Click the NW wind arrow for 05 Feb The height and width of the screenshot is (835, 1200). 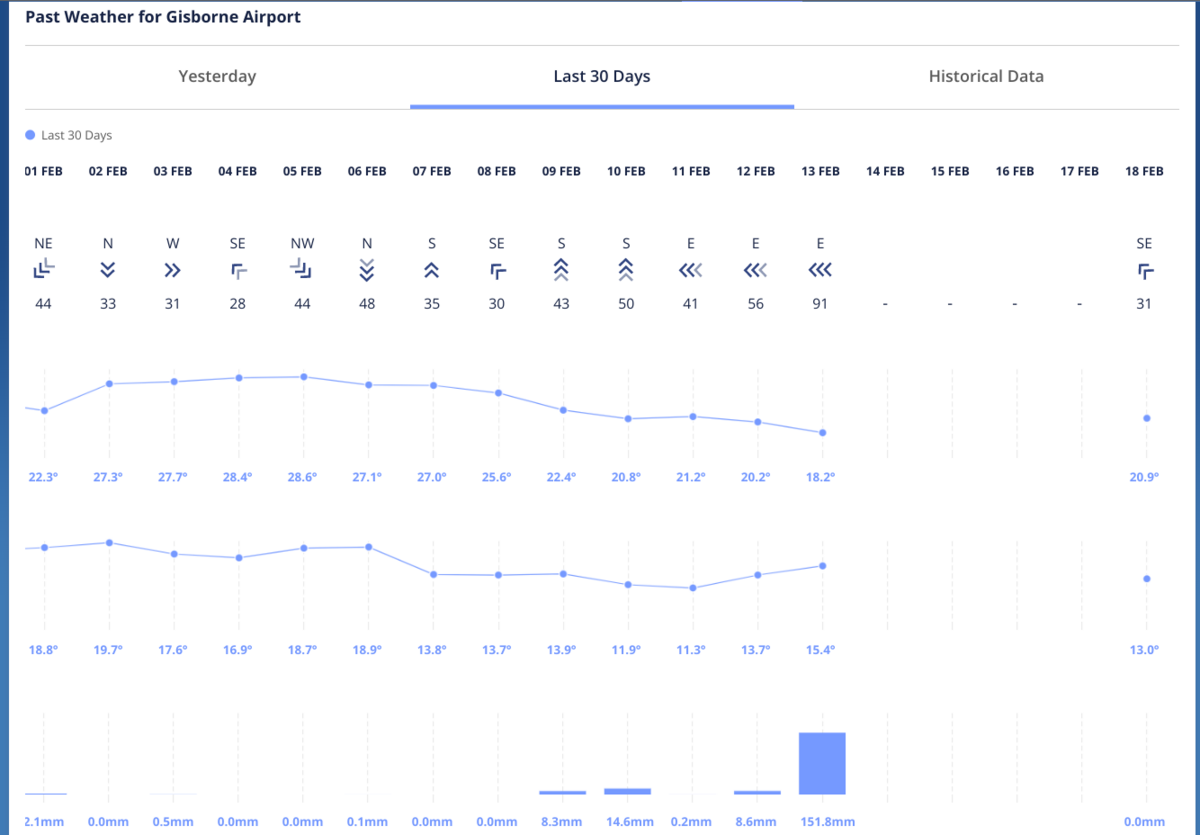click(x=302, y=269)
